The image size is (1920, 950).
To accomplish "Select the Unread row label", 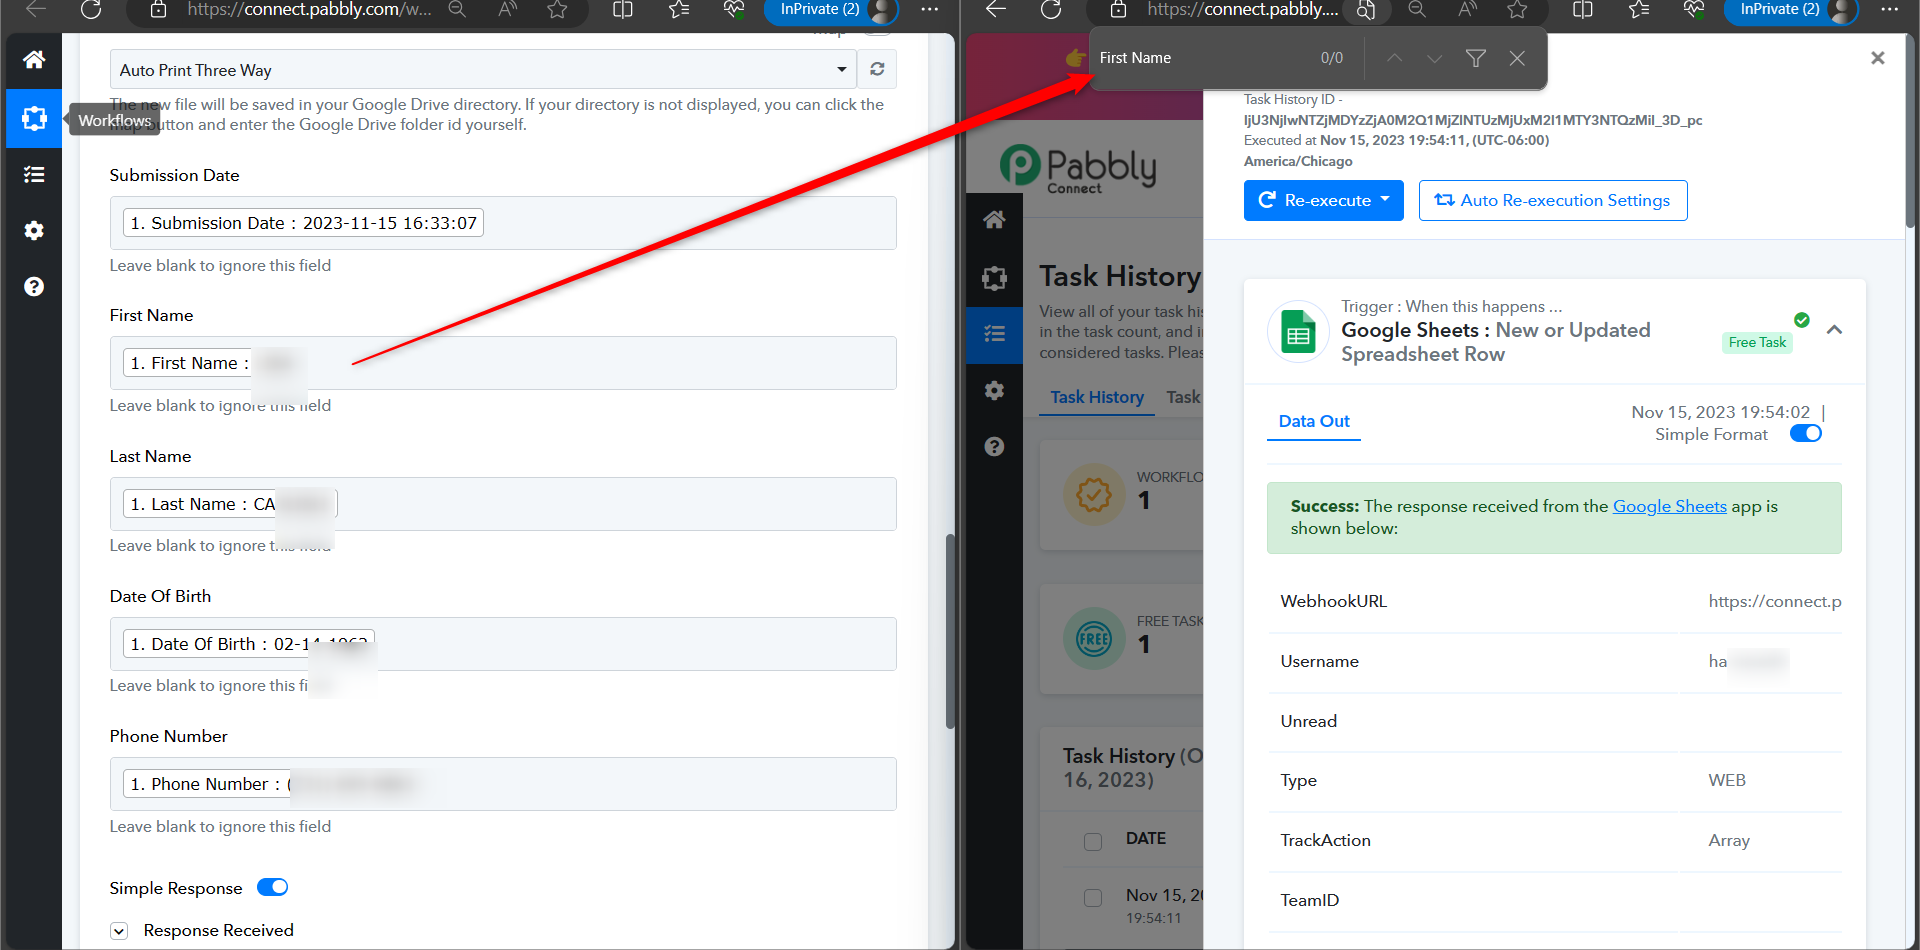I will click(x=1308, y=721).
